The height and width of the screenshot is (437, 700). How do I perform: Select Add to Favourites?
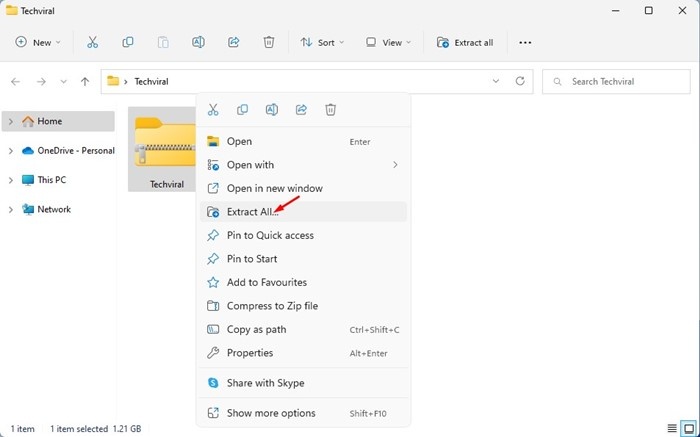(x=304, y=282)
